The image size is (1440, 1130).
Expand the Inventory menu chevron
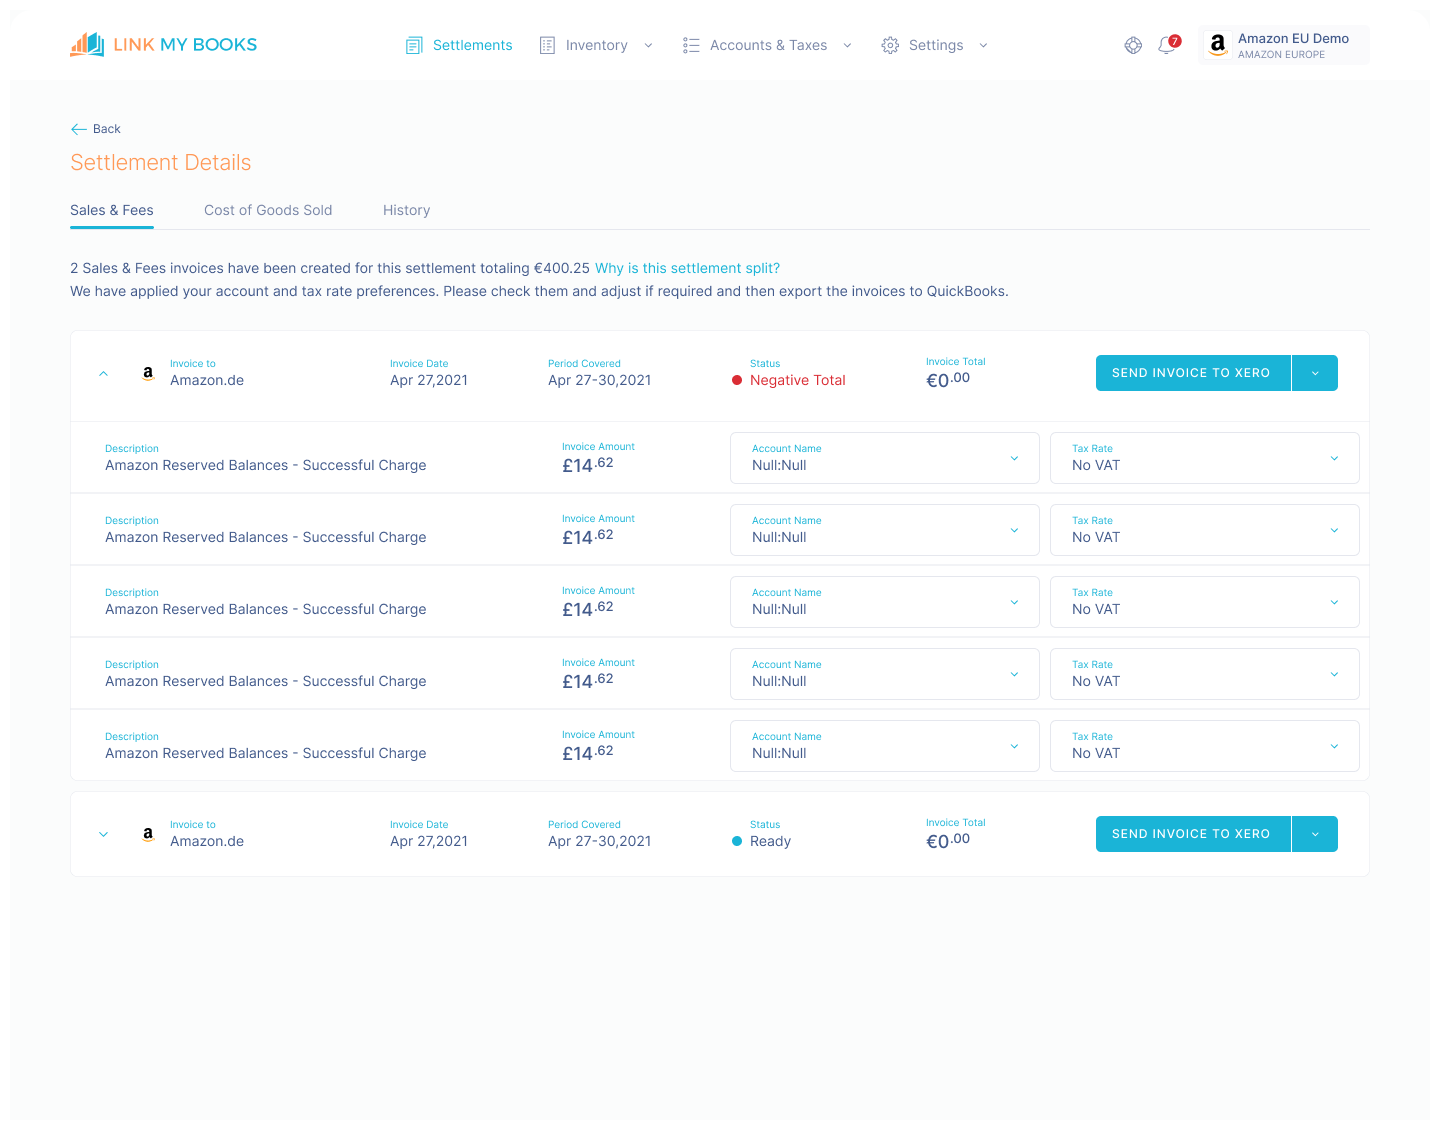coord(648,45)
